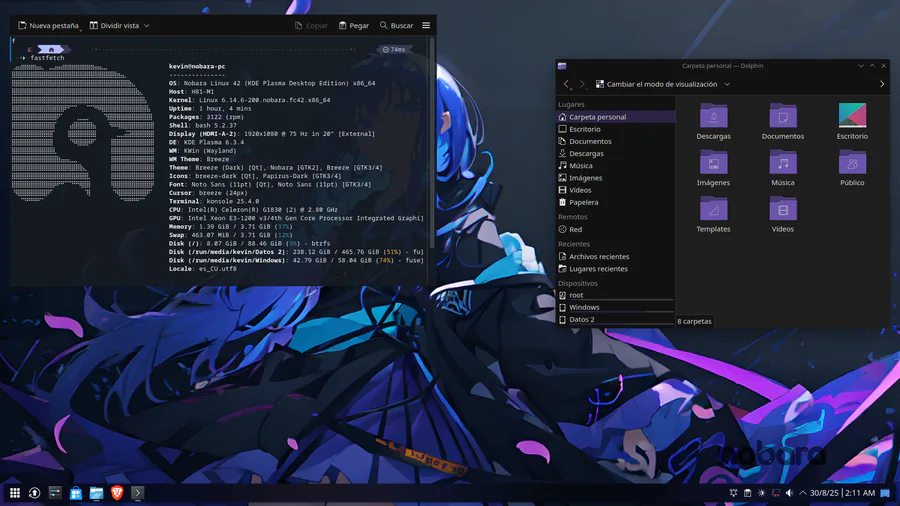Click the show desktop button in taskbar corner
Viewport: 900px width, 506px height.
pos(885,493)
